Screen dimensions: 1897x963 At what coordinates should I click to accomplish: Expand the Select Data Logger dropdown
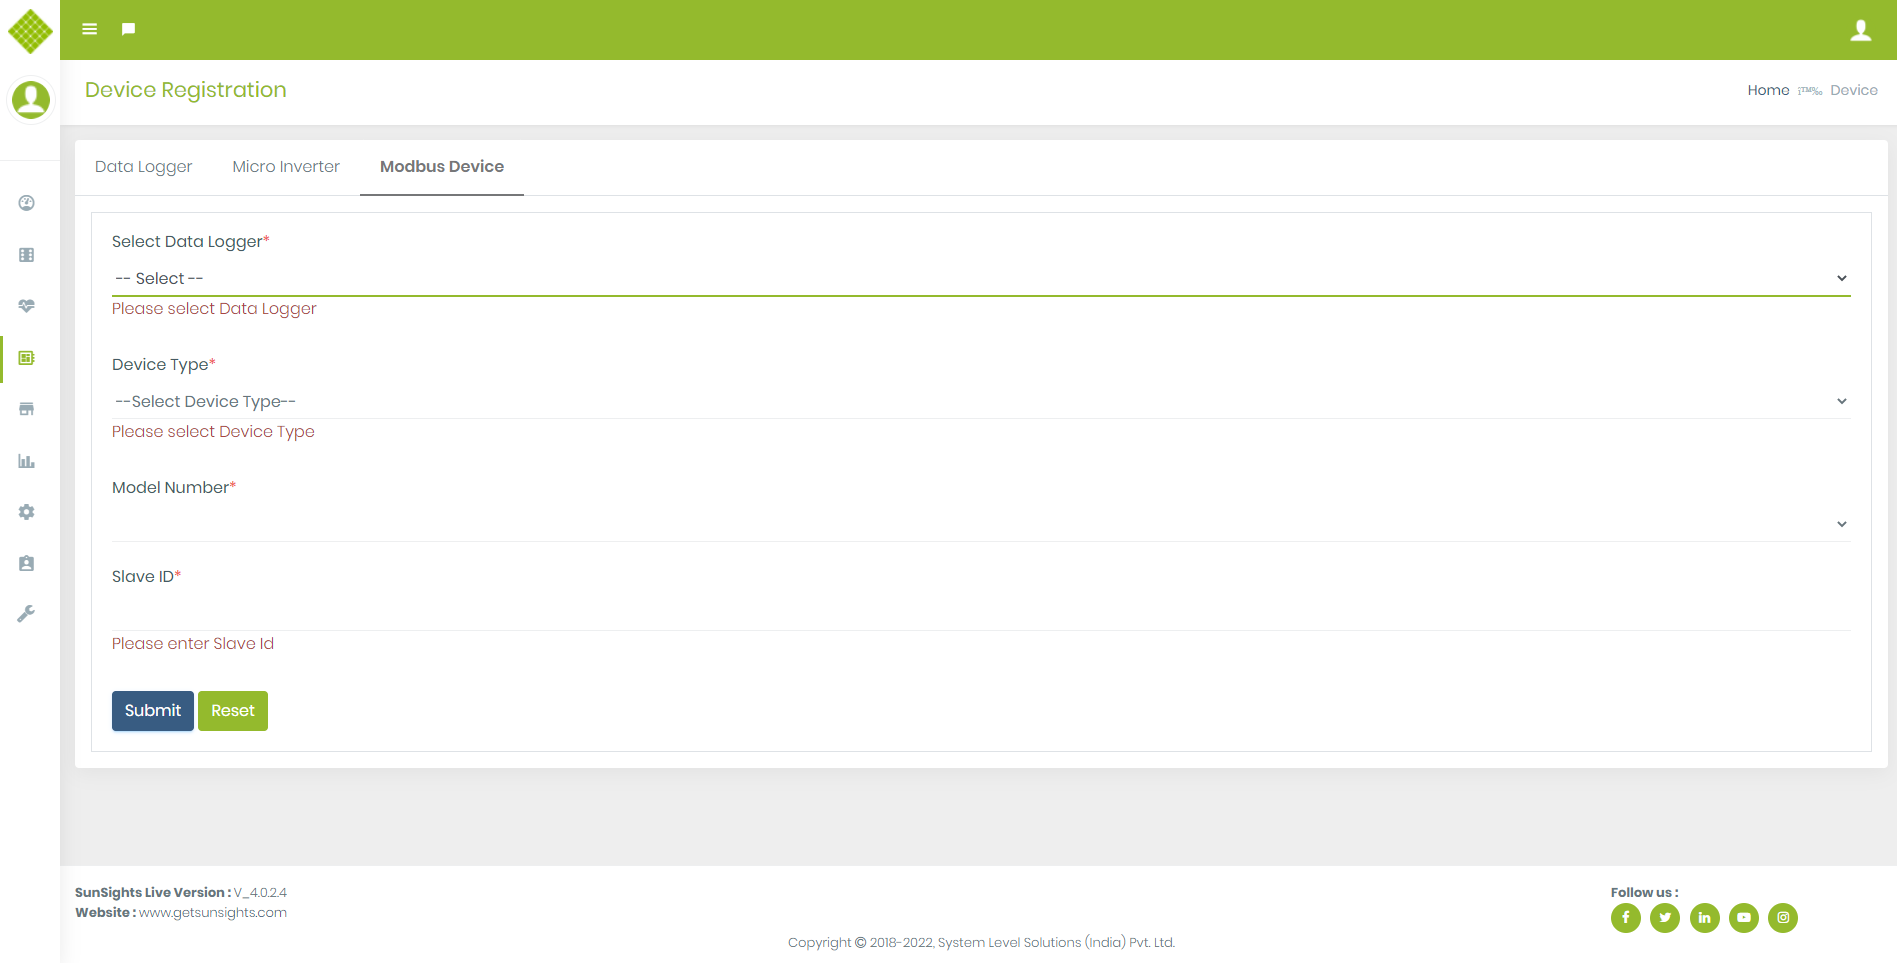(980, 279)
